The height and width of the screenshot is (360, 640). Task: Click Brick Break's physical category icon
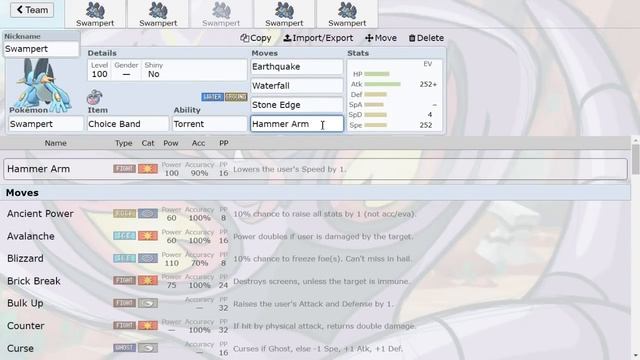[x=148, y=281]
